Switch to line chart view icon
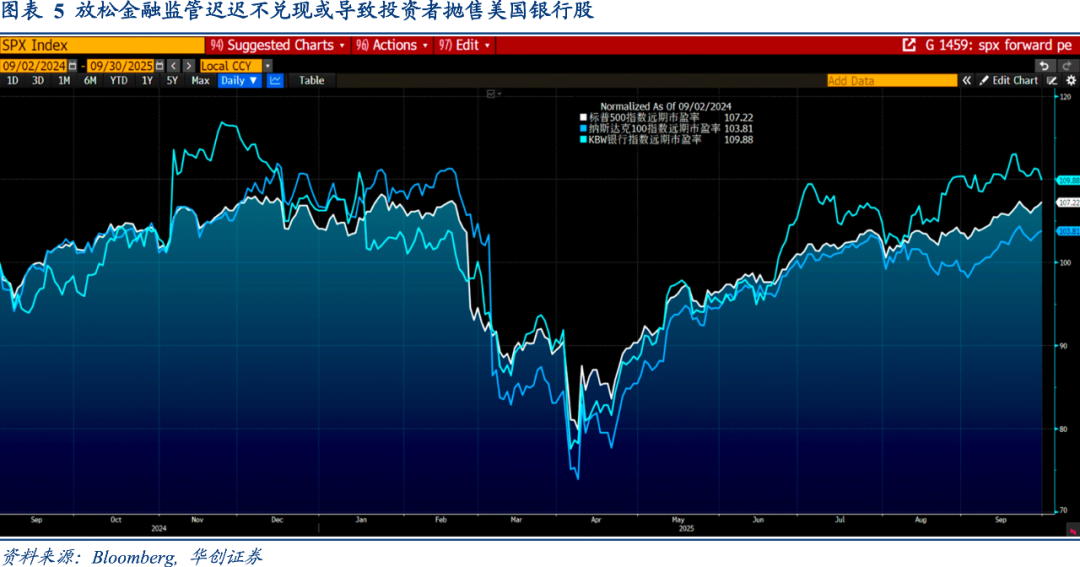Image resolution: width=1080 pixels, height=567 pixels. coord(275,81)
